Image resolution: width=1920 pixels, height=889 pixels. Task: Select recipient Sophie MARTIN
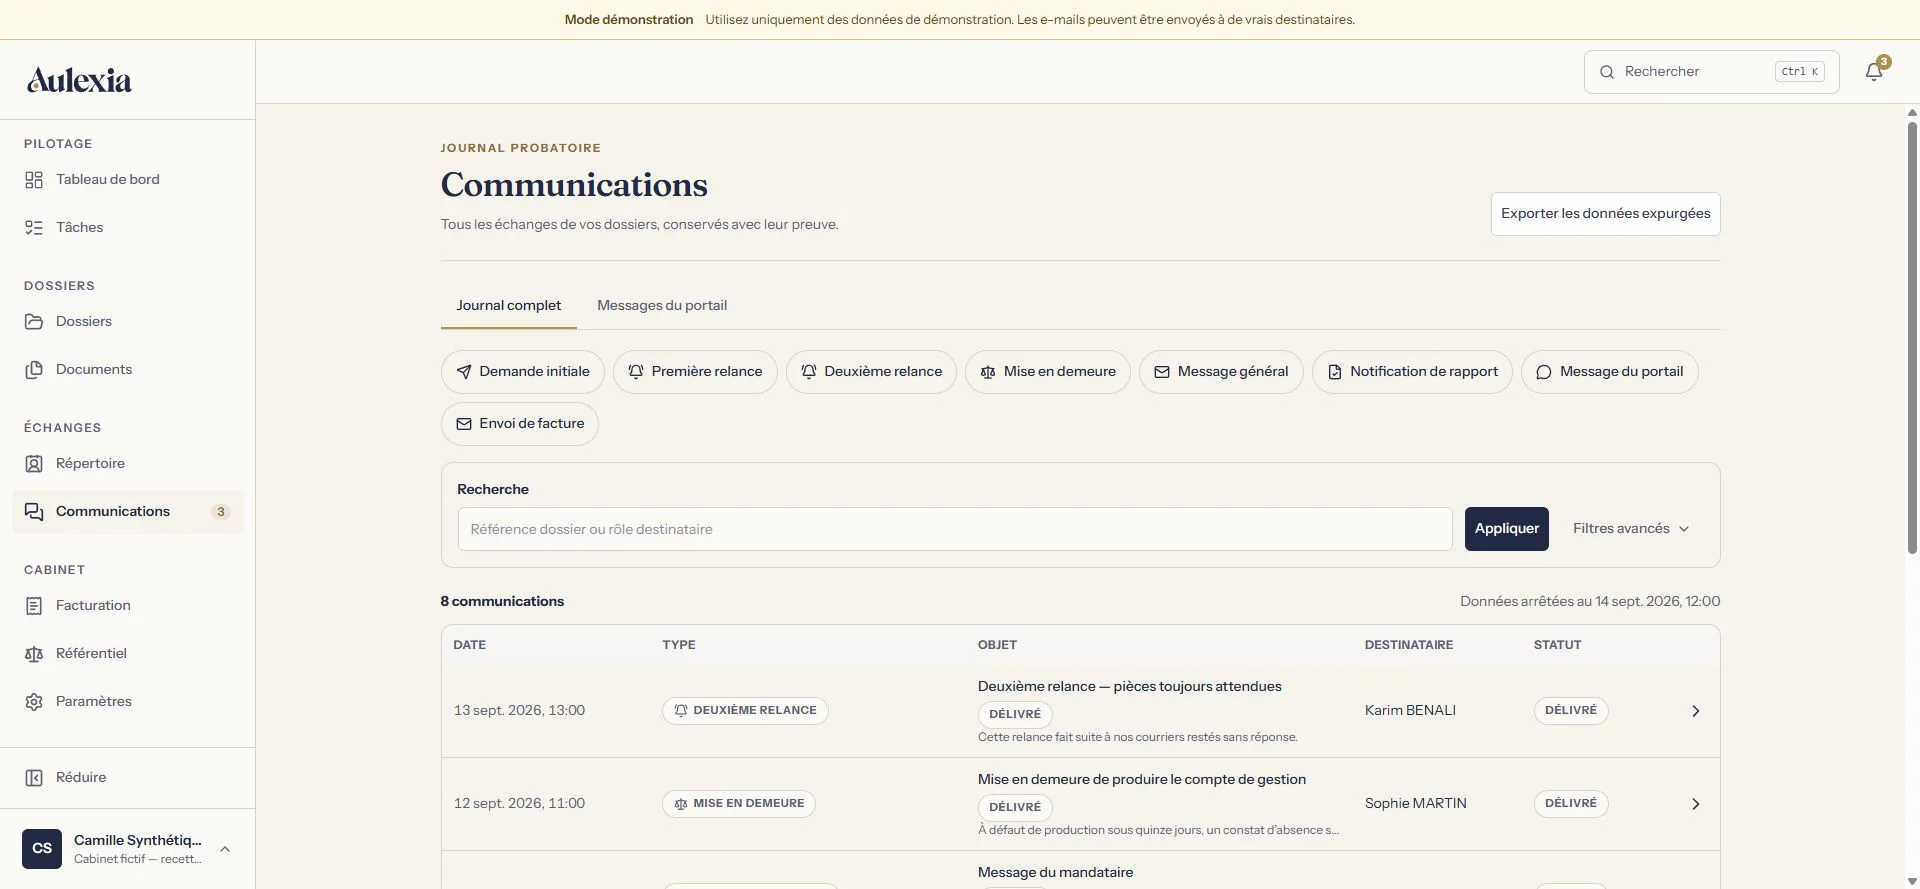coord(1416,804)
